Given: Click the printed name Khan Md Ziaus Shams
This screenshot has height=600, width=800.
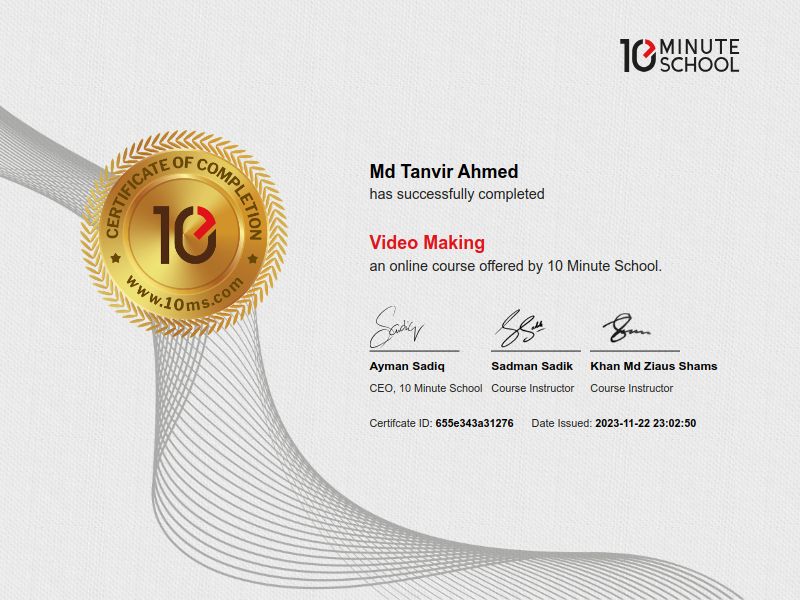Looking at the screenshot, I should click(653, 366).
